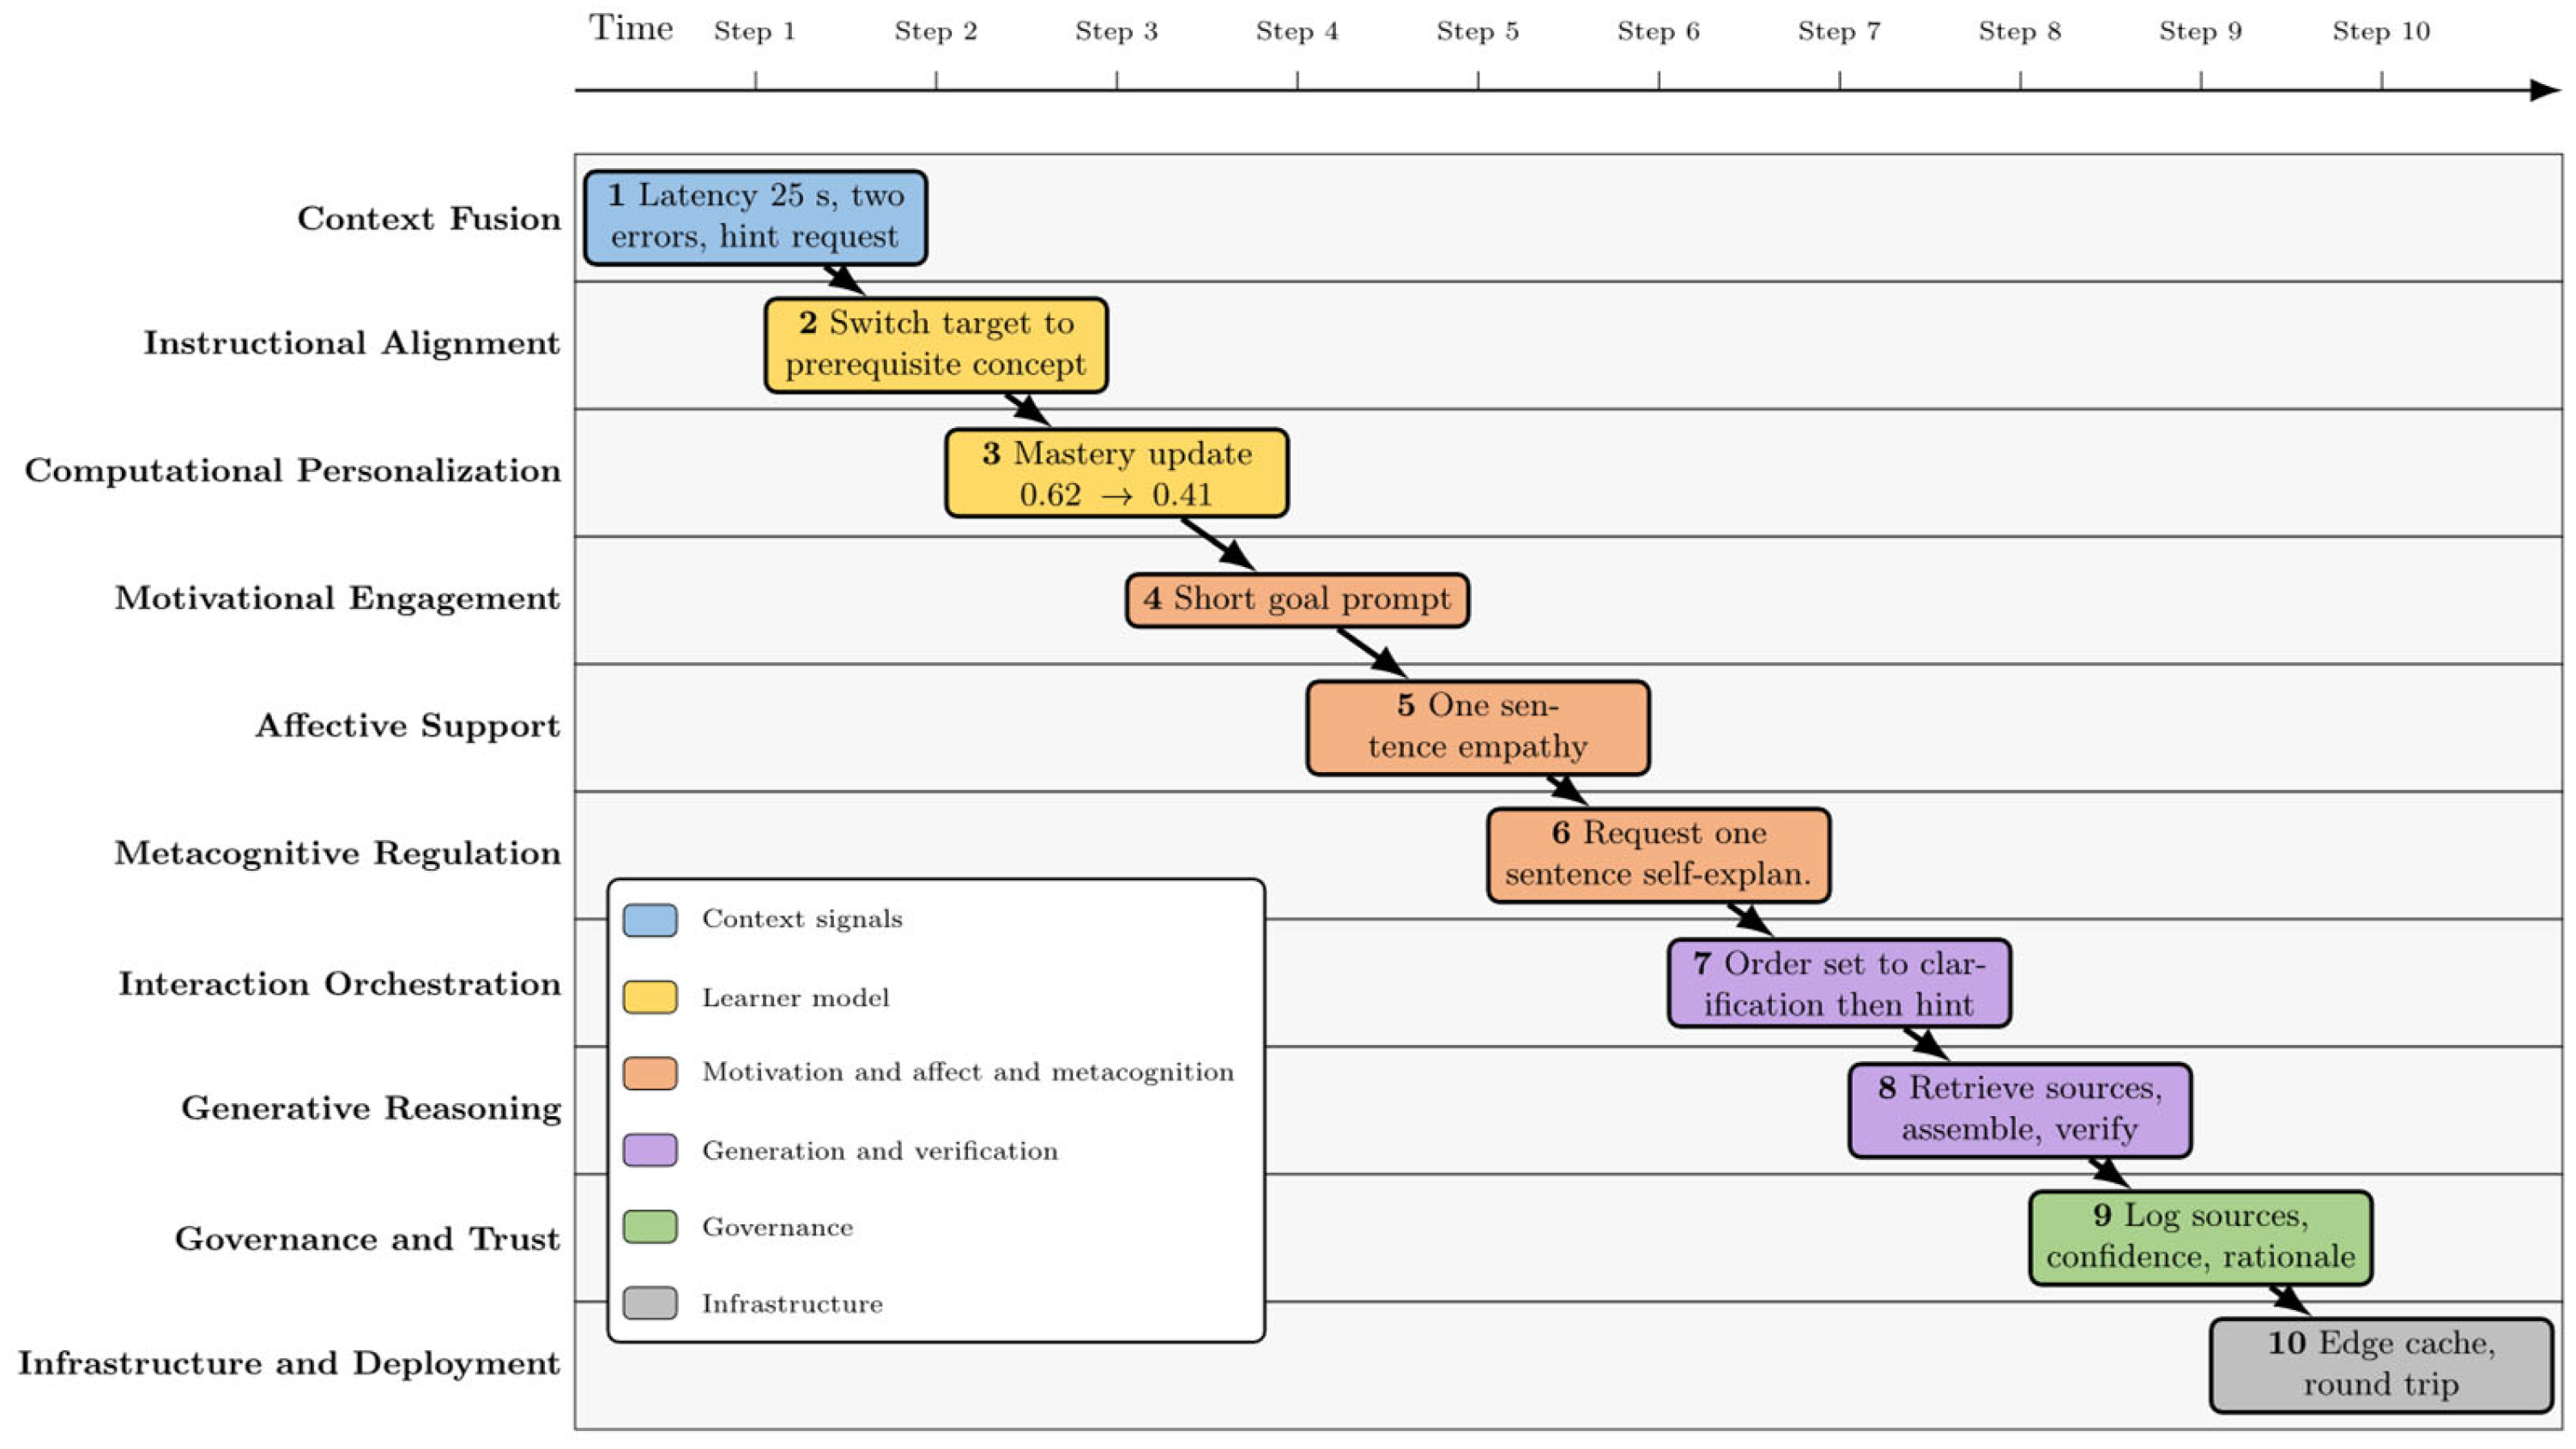Click the Governance and Trust row label
Image resolution: width=2576 pixels, height=1449 pixels.
click(x=367, y=1238)
